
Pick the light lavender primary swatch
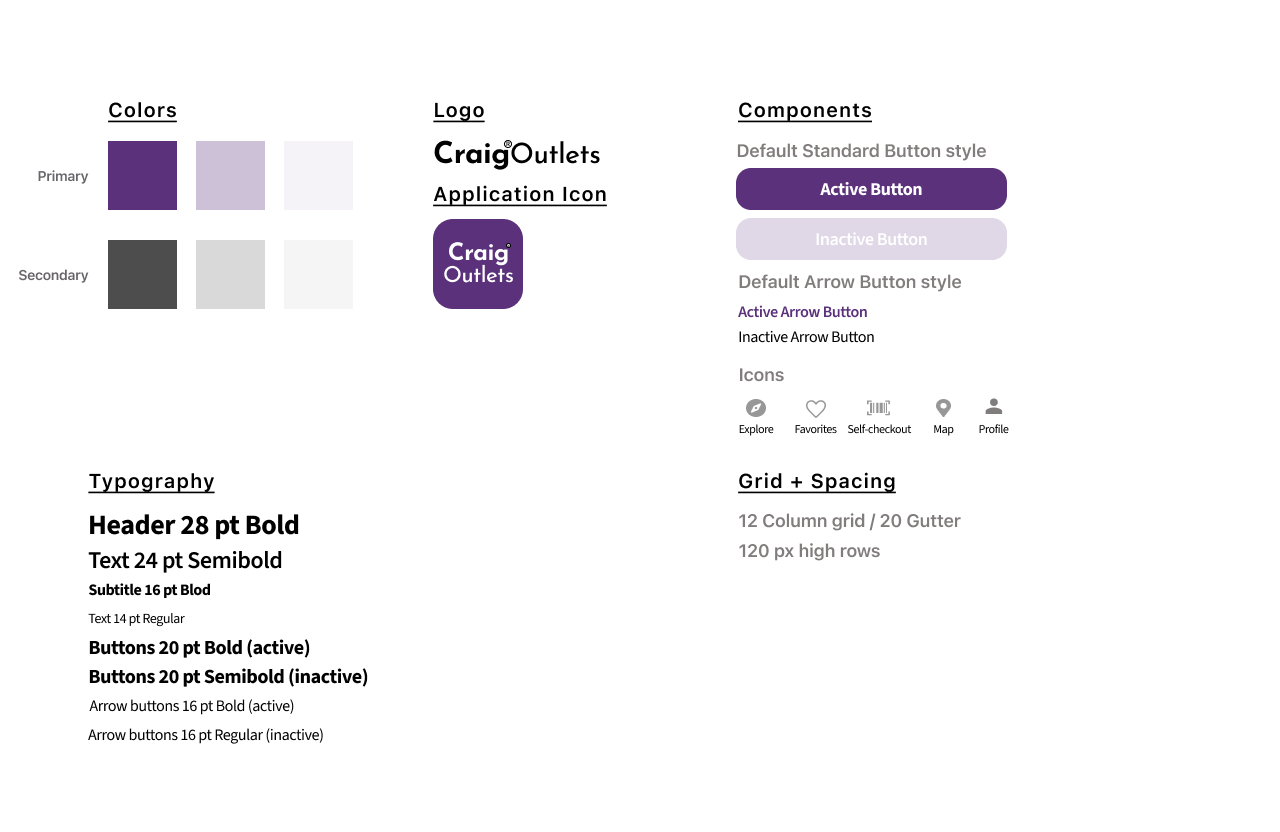click(230, 175)
